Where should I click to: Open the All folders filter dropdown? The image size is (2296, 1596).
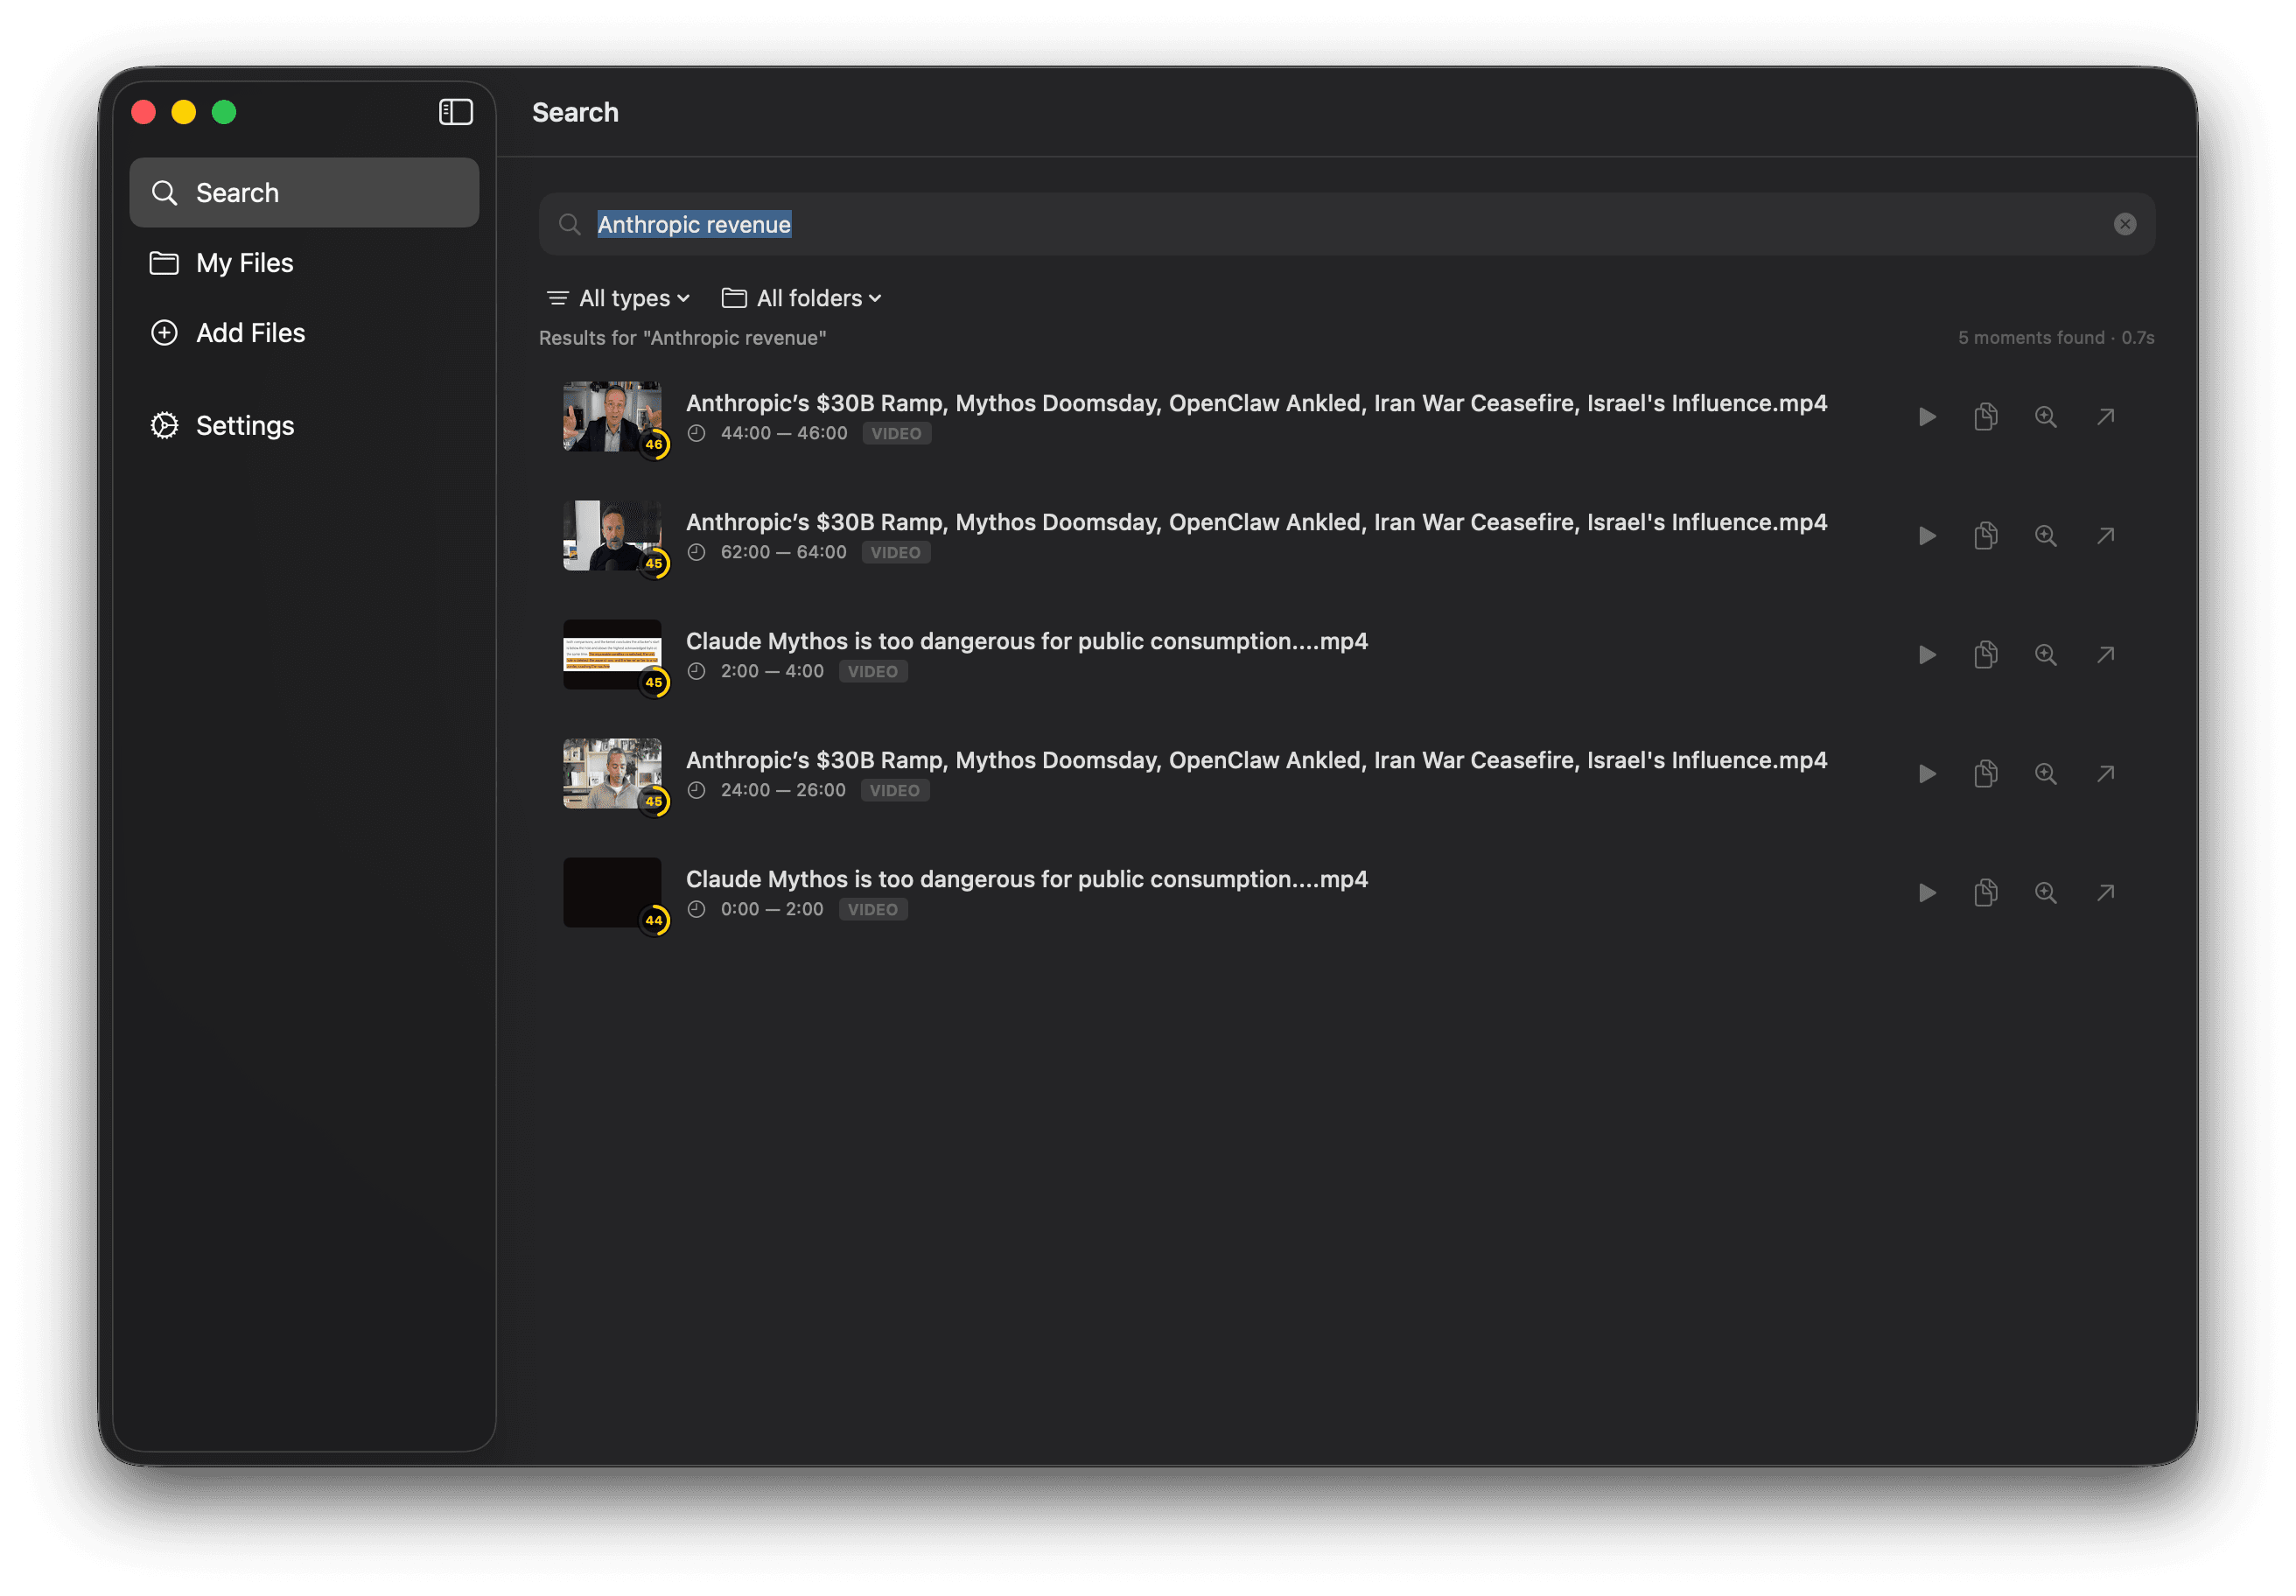(x=802, y=298)
